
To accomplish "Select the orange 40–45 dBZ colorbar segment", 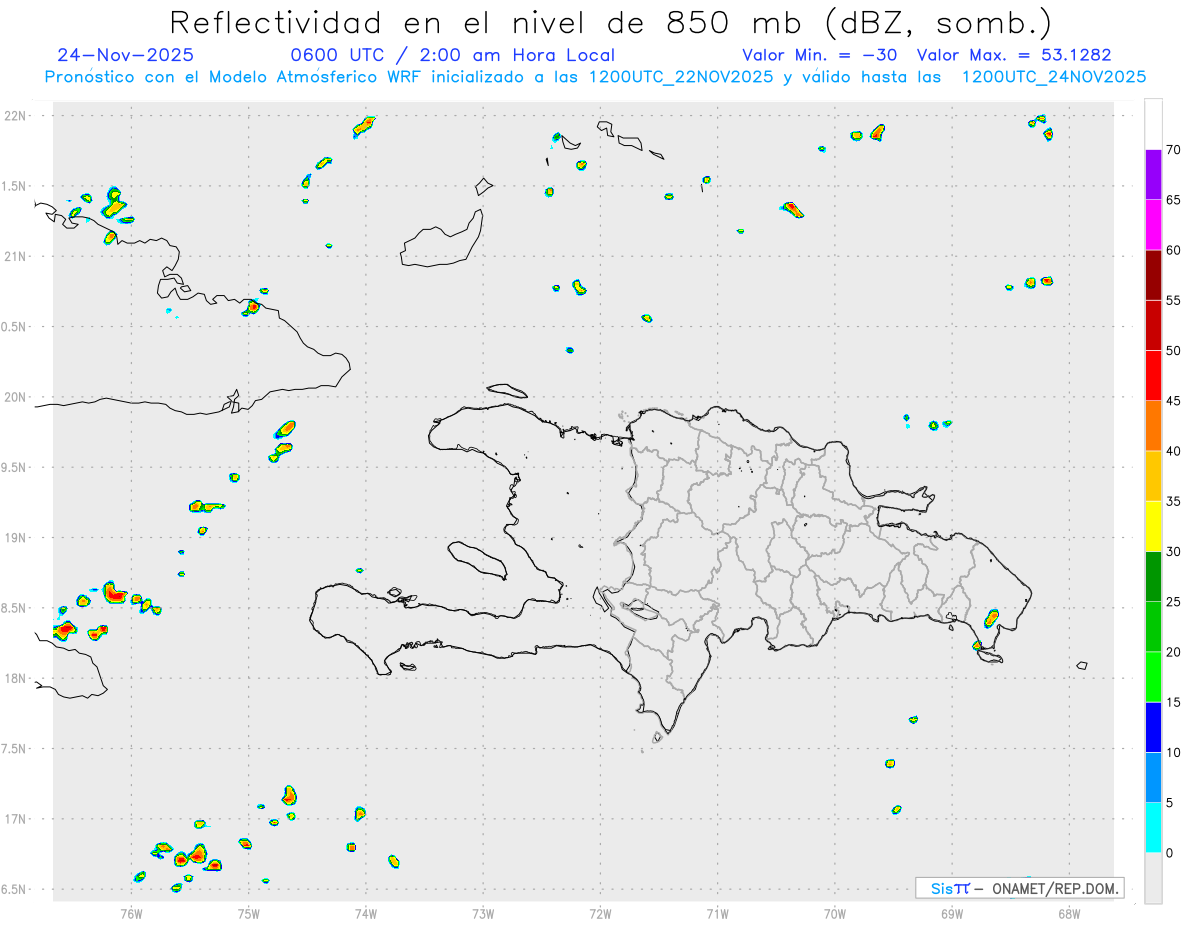I will tap(1153, 426).
